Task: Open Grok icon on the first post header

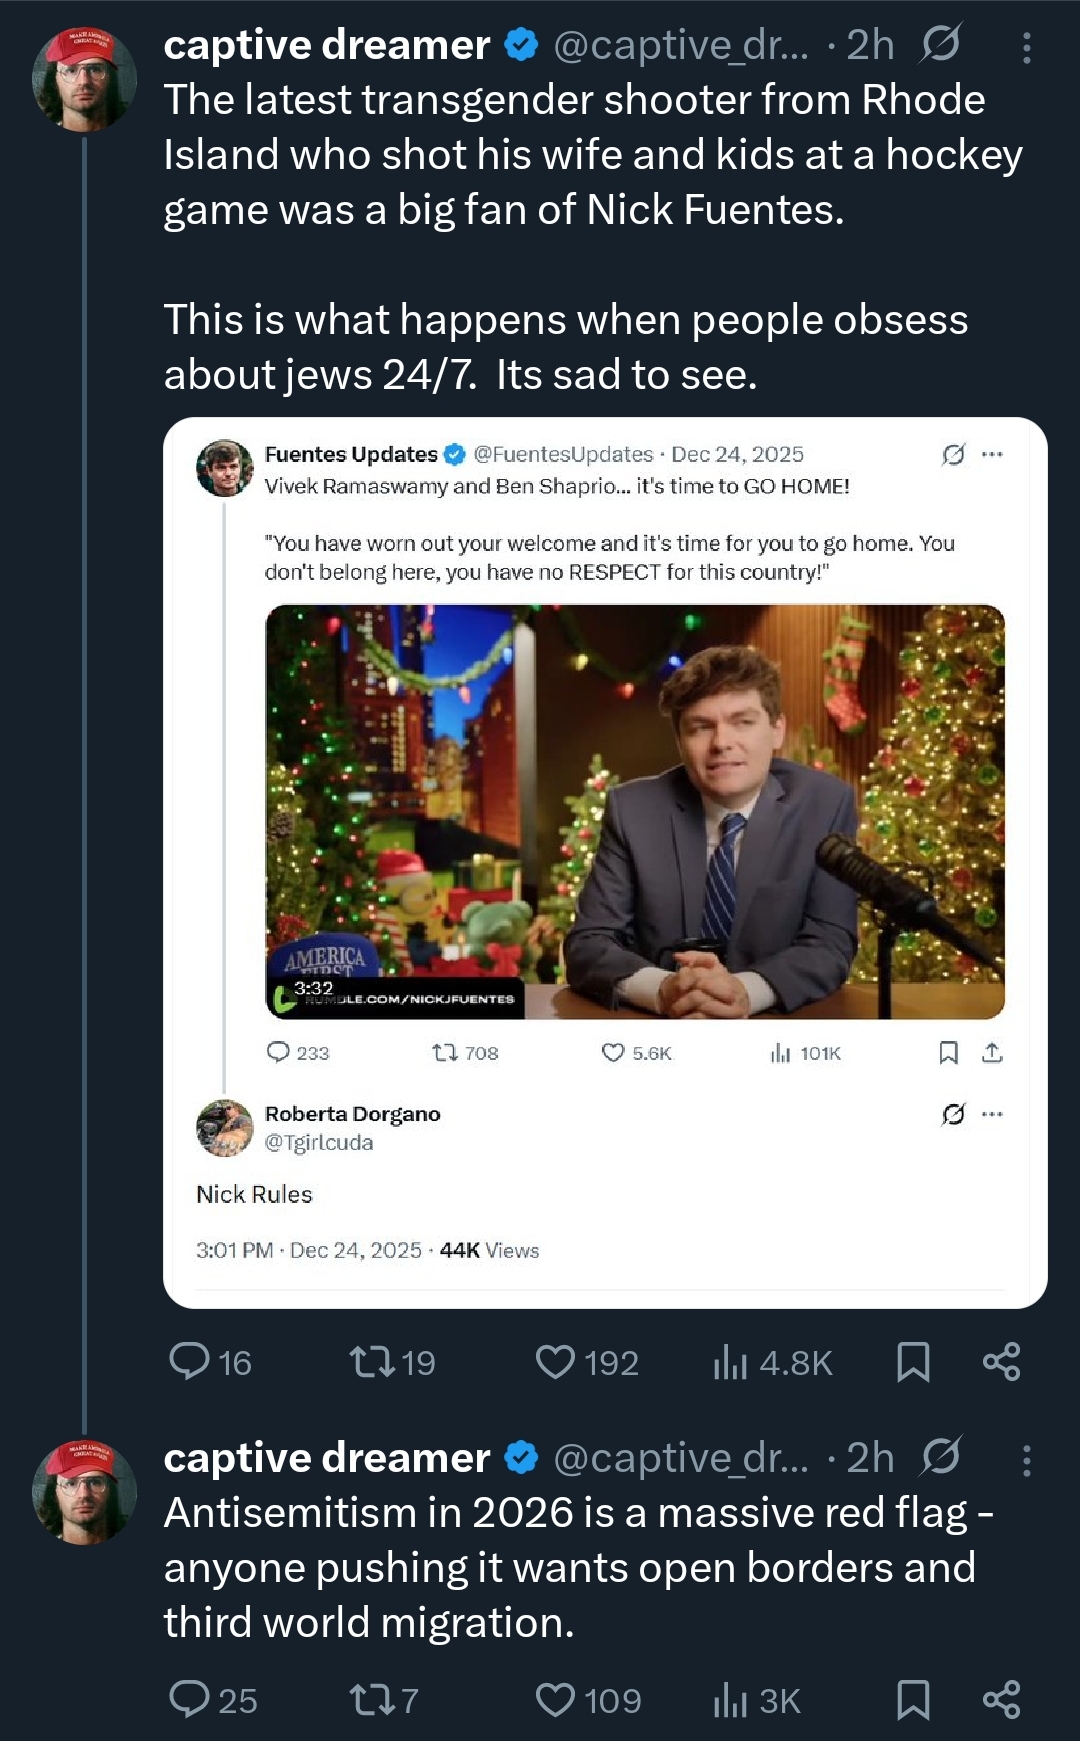Action: coord(940,44)
